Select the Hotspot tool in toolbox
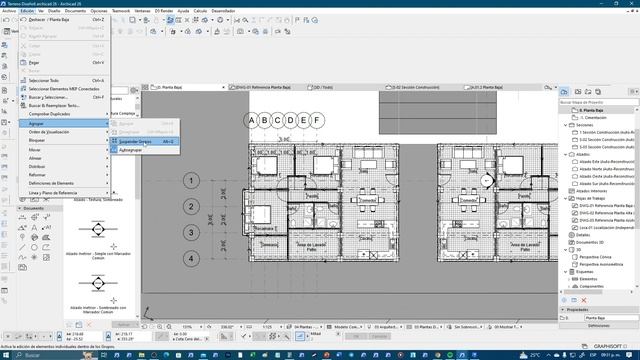 click(34, 257)
